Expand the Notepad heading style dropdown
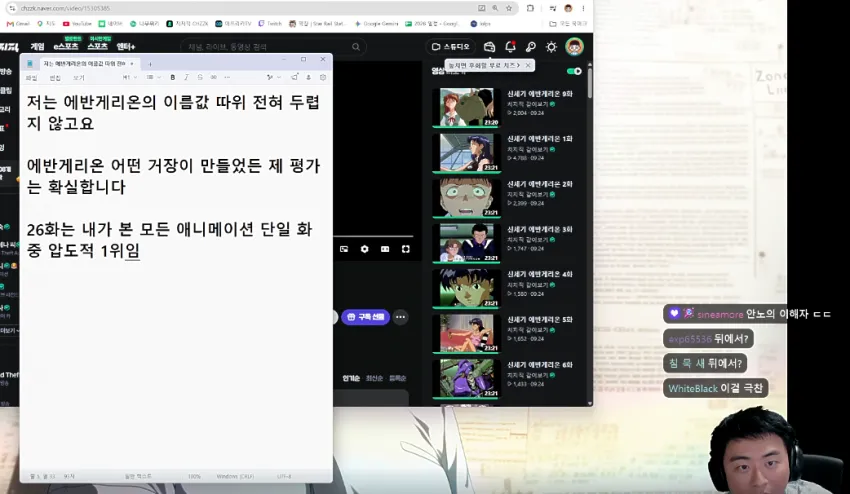 [x=129, y=78]
